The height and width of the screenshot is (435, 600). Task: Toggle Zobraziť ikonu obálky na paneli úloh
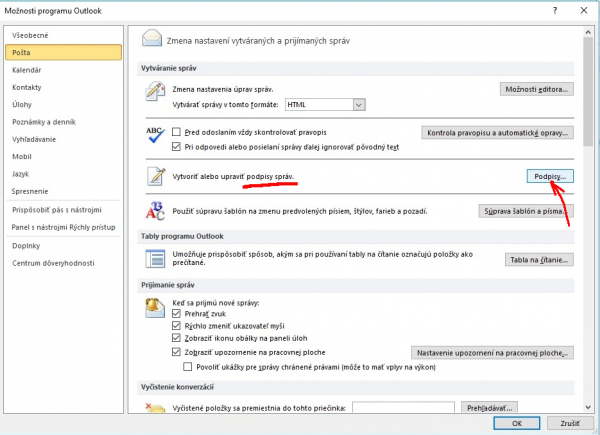176,338
